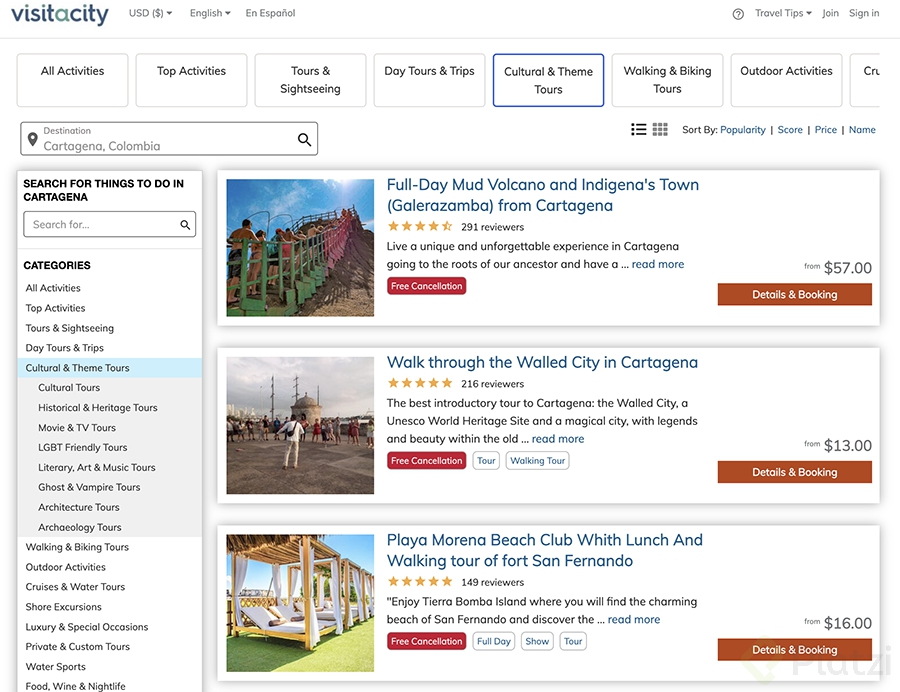Read more about Playa Morena tour
Screen dimensions: 900x692
634,620
